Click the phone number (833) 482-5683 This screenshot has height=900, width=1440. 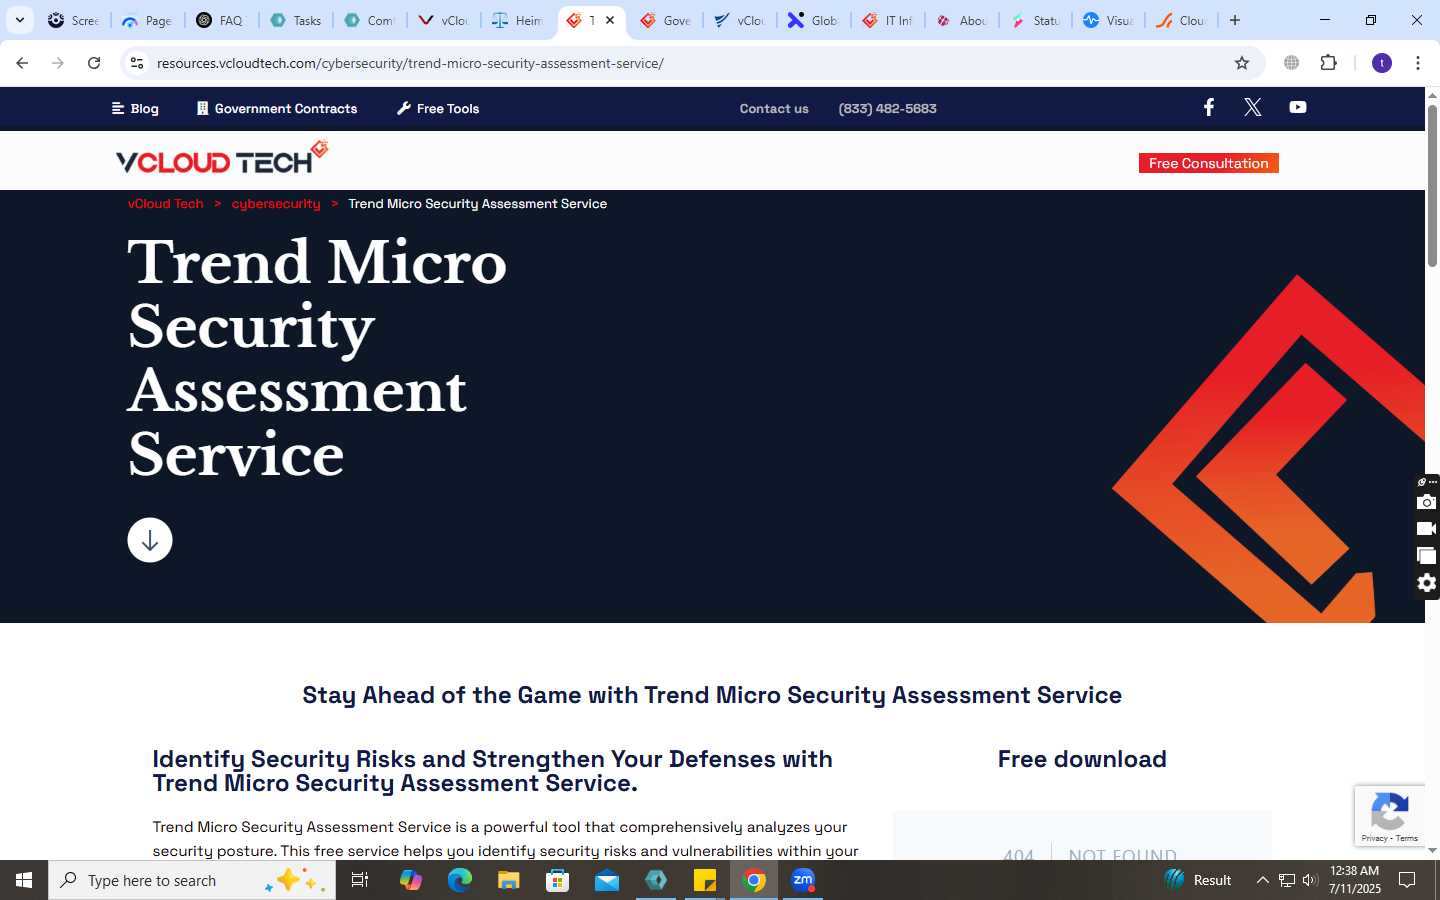(x=887, y=109)
